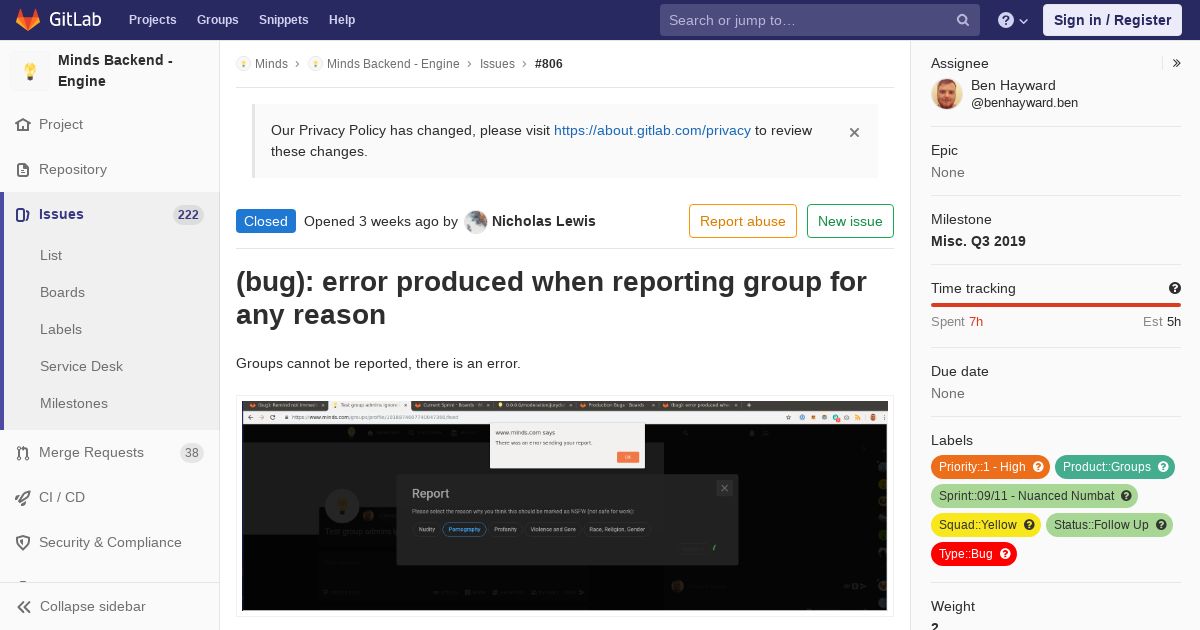Click the GitLab logo
Image resolution: width=1200 pixels, height=630 pixels.
(x=56, y=19)
